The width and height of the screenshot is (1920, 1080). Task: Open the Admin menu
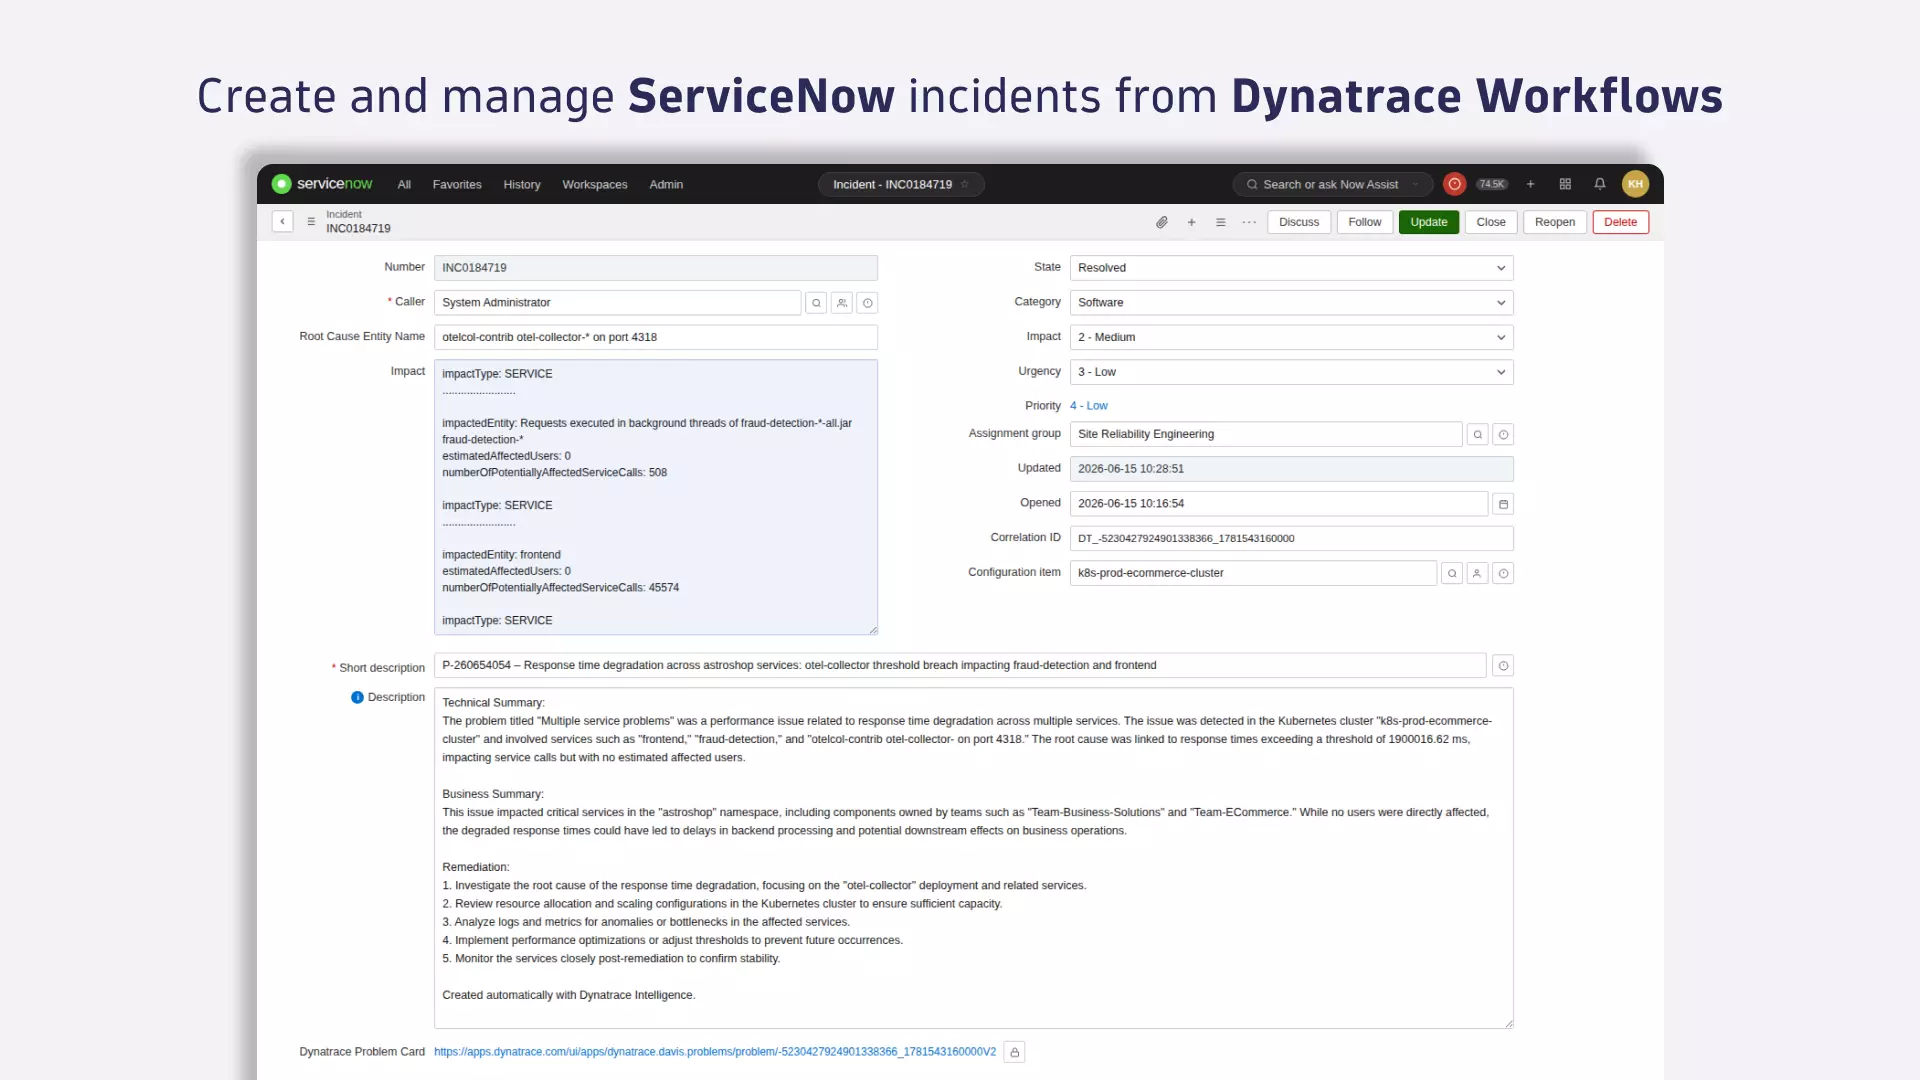[666, 184]
